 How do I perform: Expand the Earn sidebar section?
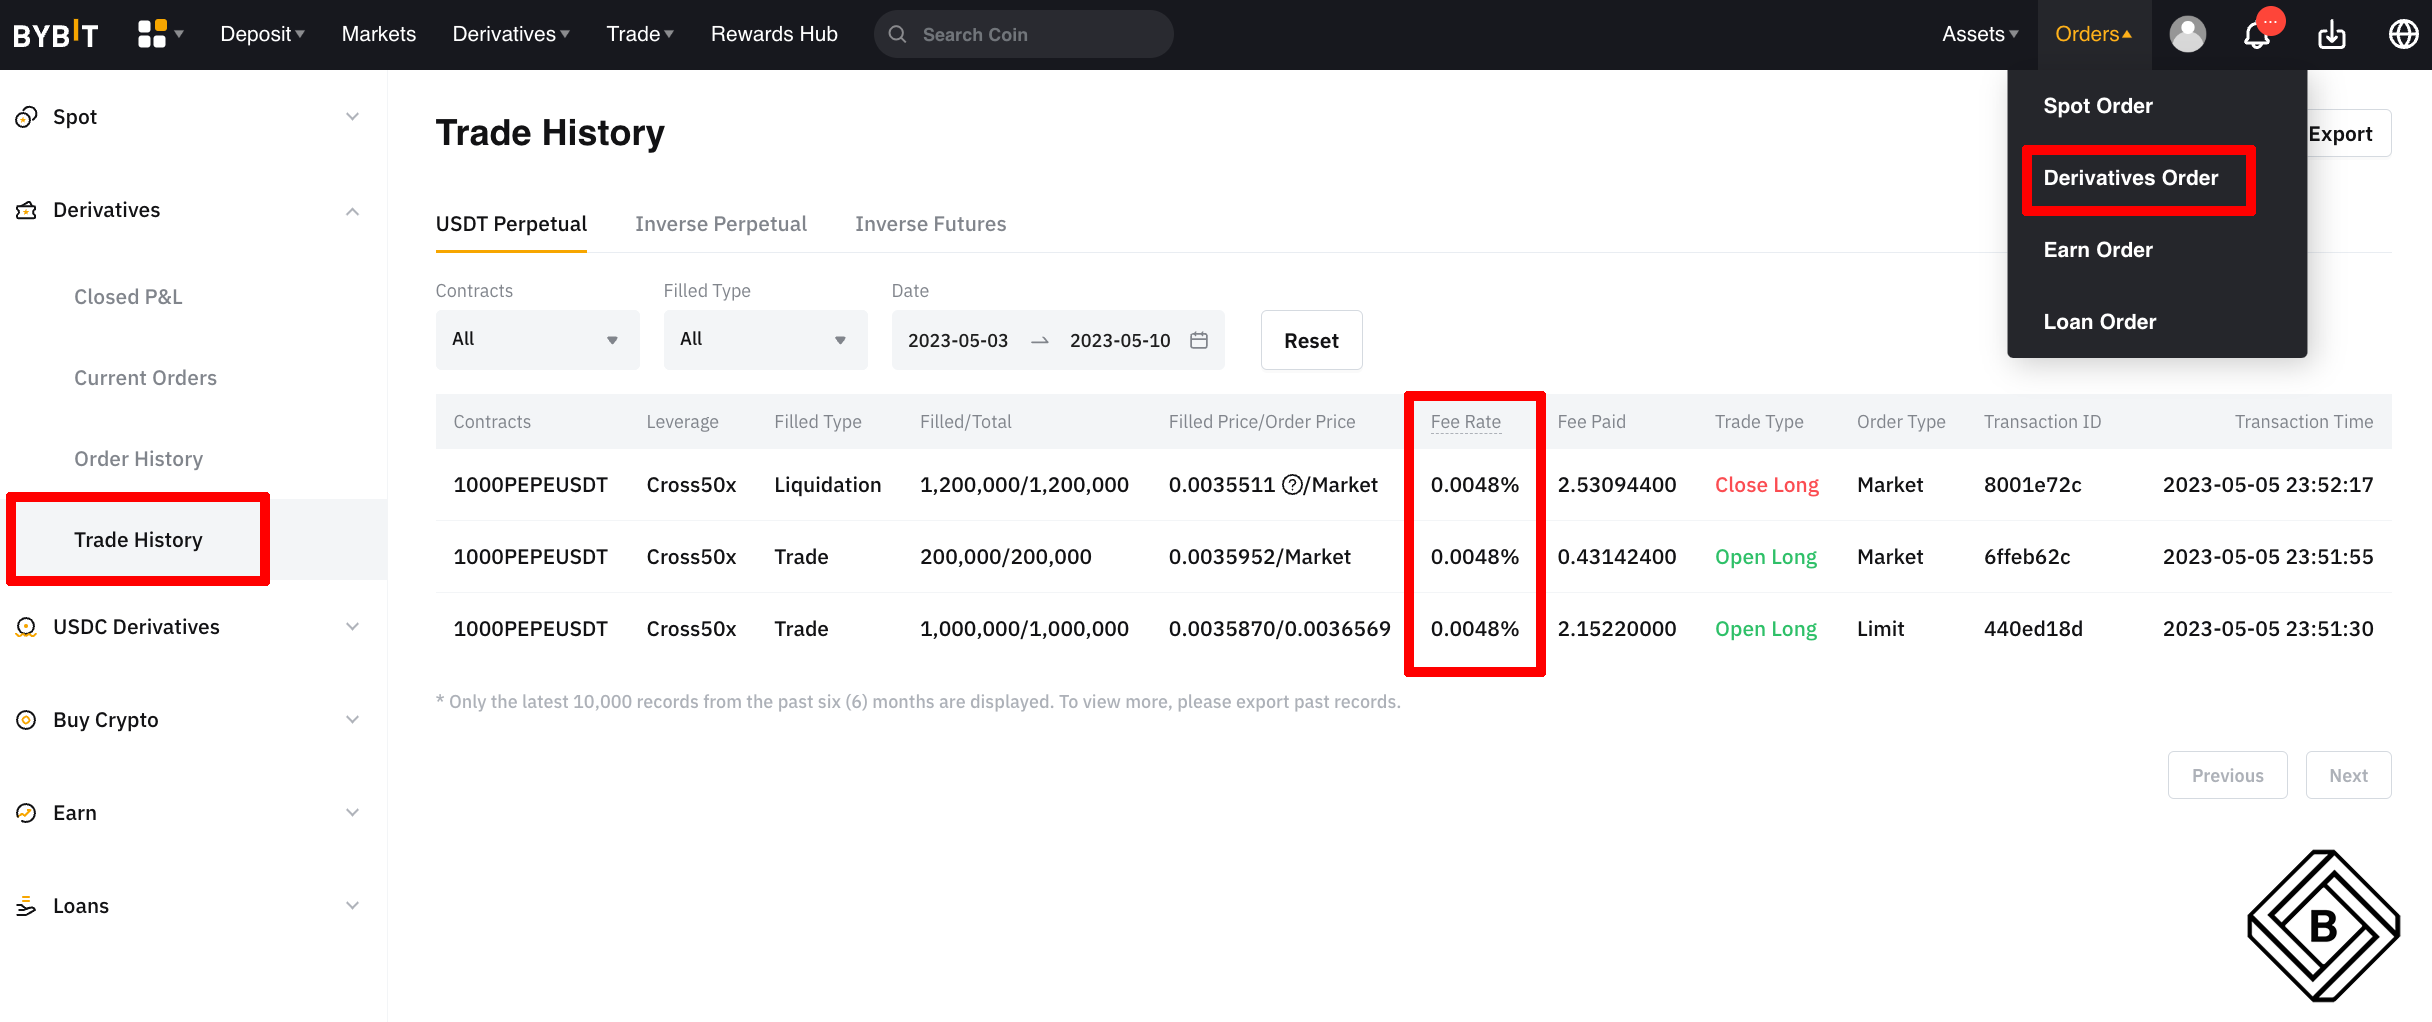click(x=352, y=813)
